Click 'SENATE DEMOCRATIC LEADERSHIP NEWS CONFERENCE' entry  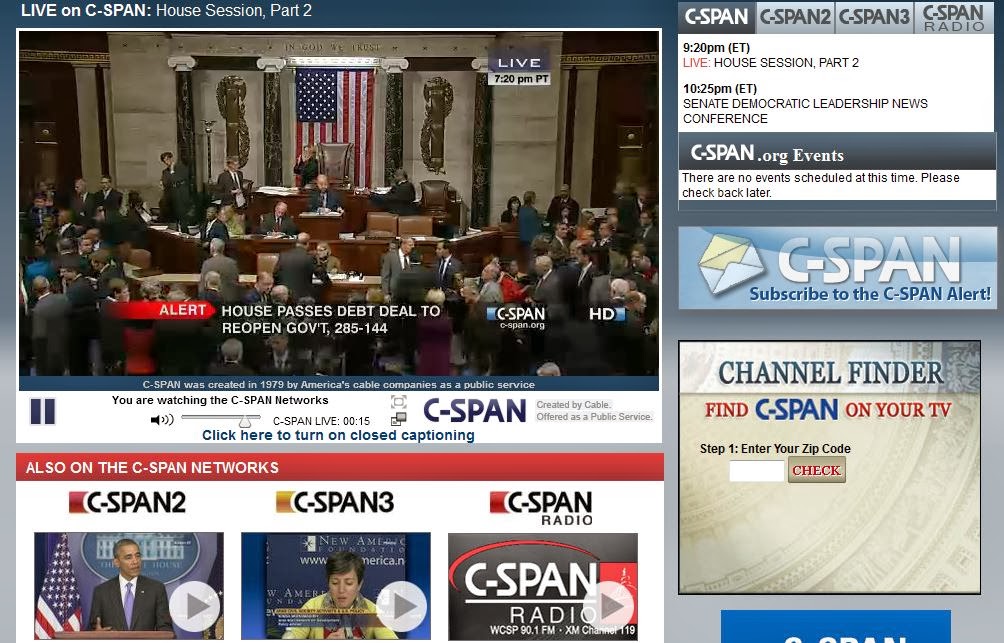click(x=805, y=111)
